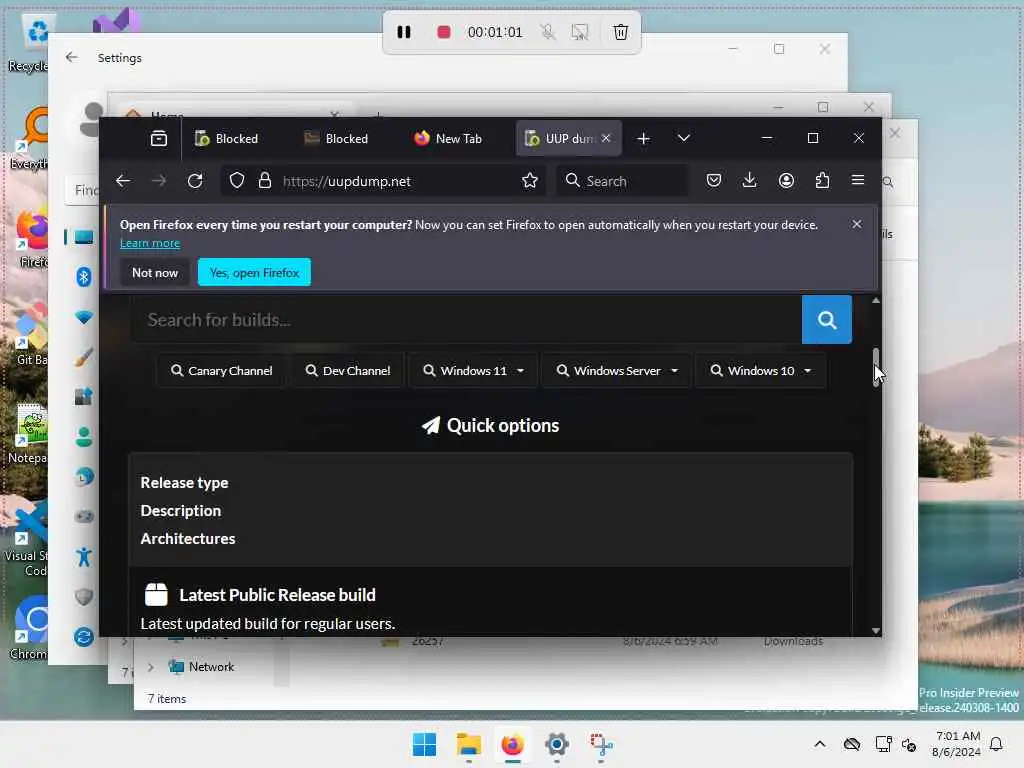Open the Windows Start menu
Image resolution: width=1024 pixels, height=768 pixels.
[x=424, y=744]
